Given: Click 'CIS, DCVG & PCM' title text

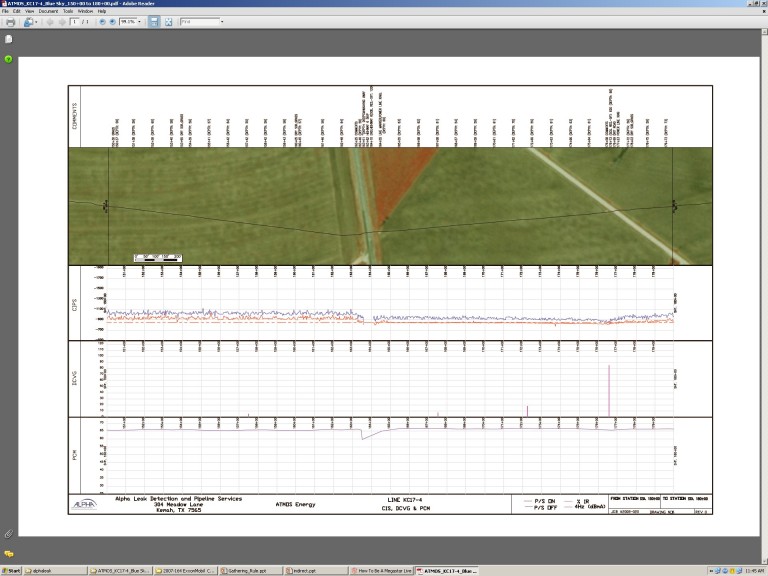Looking at the screenshot, I should click(406, 508).
